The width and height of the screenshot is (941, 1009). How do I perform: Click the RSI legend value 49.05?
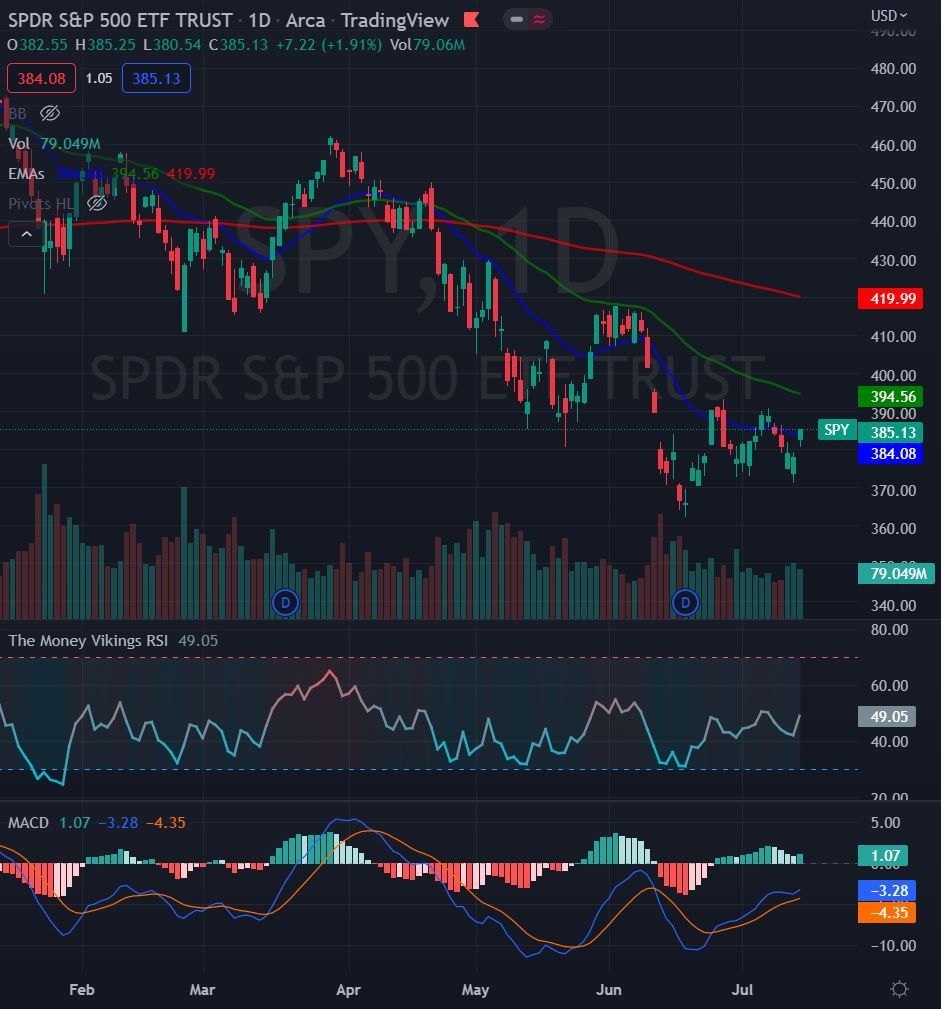click(198, 641)
